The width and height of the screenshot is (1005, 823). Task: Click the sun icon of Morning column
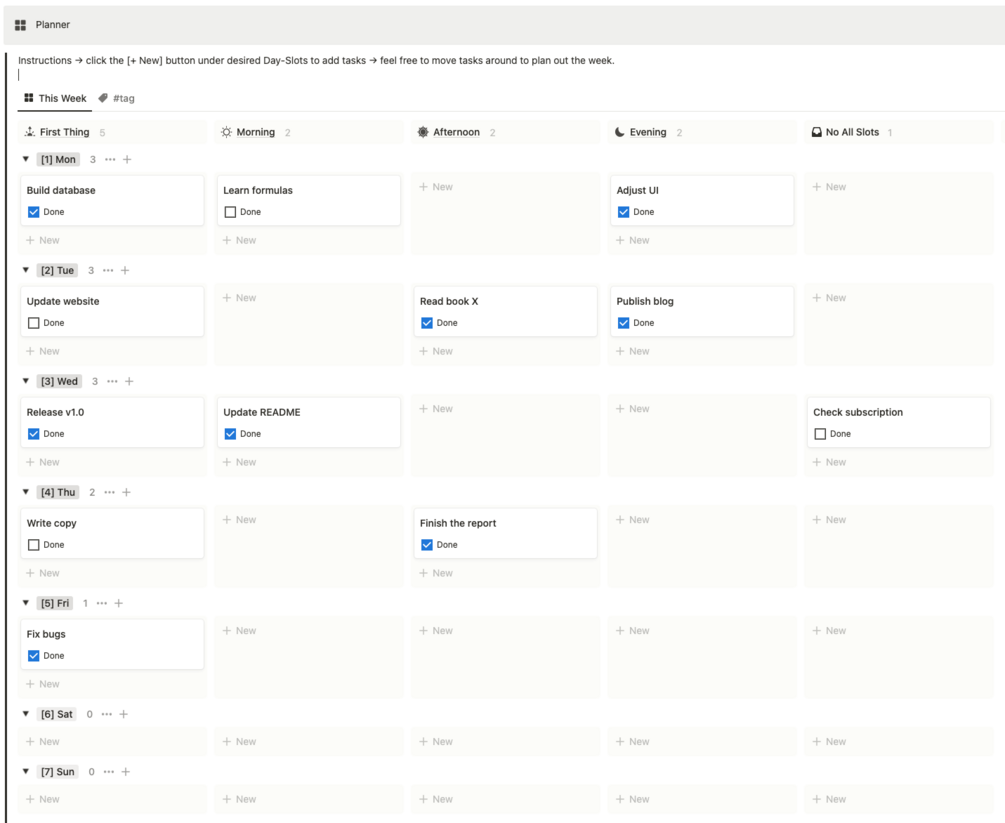click(x=227, y=132)
